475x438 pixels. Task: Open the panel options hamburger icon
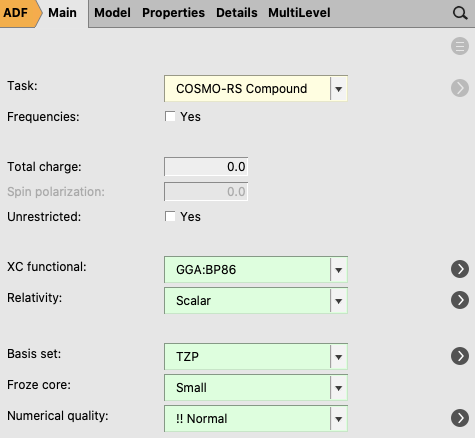tap(460, 46)
